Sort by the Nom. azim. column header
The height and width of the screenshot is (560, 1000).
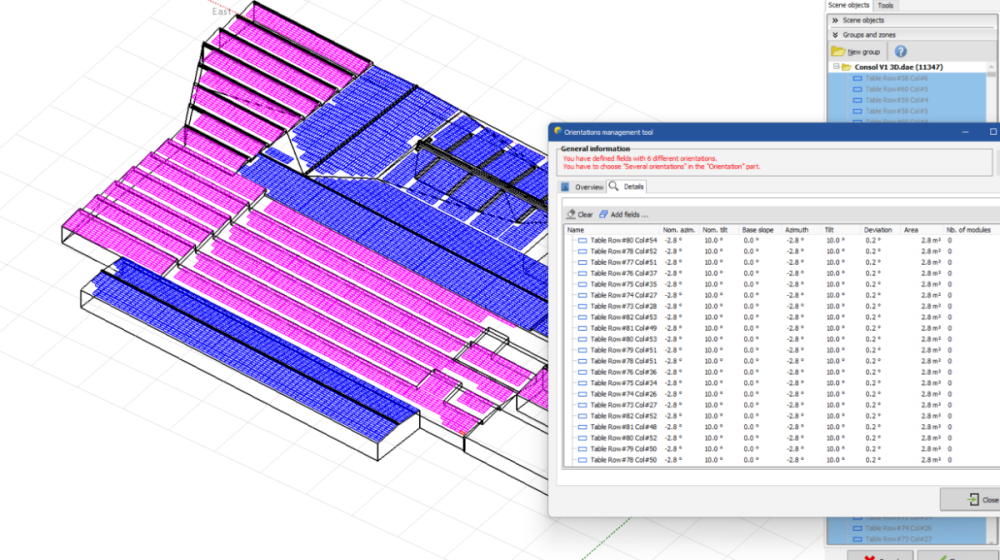(x=677, y=229)
